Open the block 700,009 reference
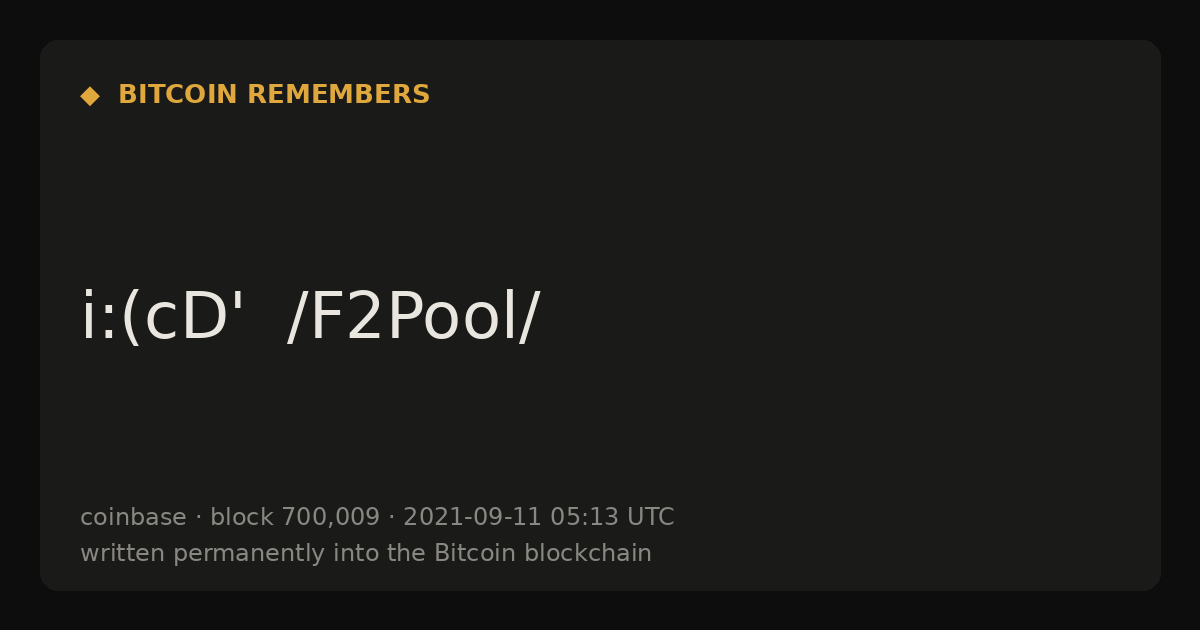Screen dimensions: 1200x630 (x=295, y=518)
